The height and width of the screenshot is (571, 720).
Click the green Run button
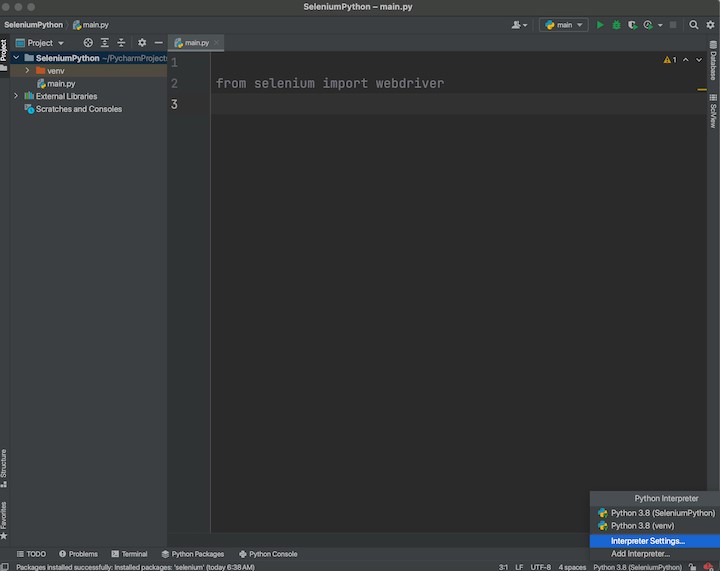pos(600,25)
